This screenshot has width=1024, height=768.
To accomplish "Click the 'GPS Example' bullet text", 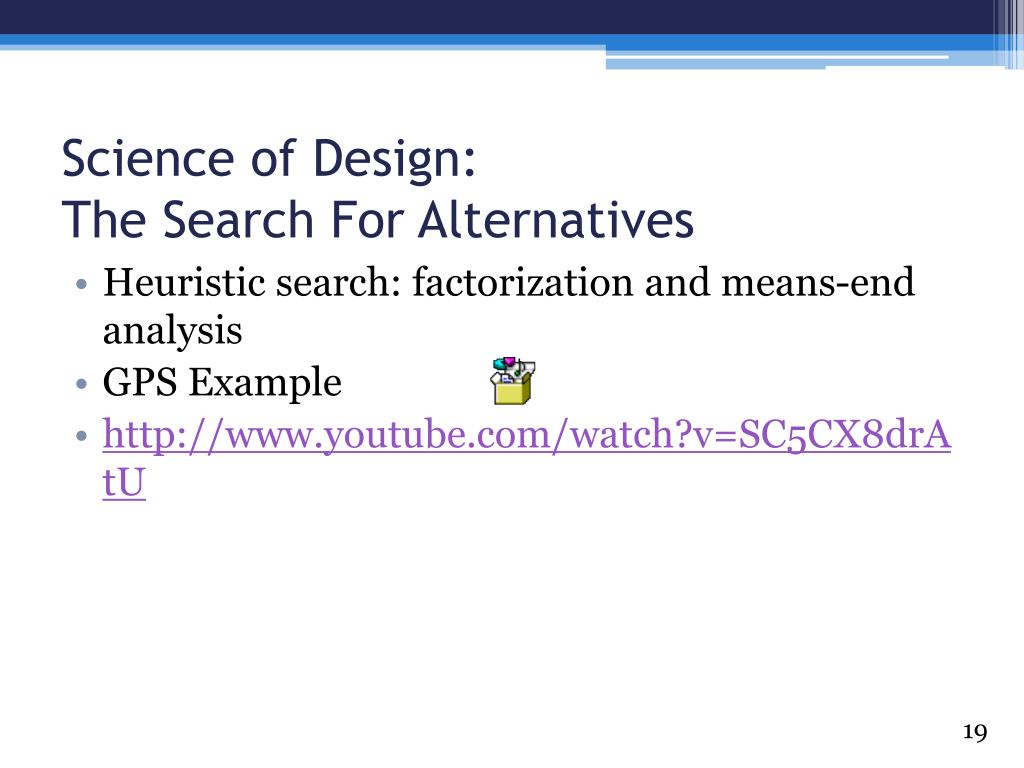I will click(x=222, y=382).
